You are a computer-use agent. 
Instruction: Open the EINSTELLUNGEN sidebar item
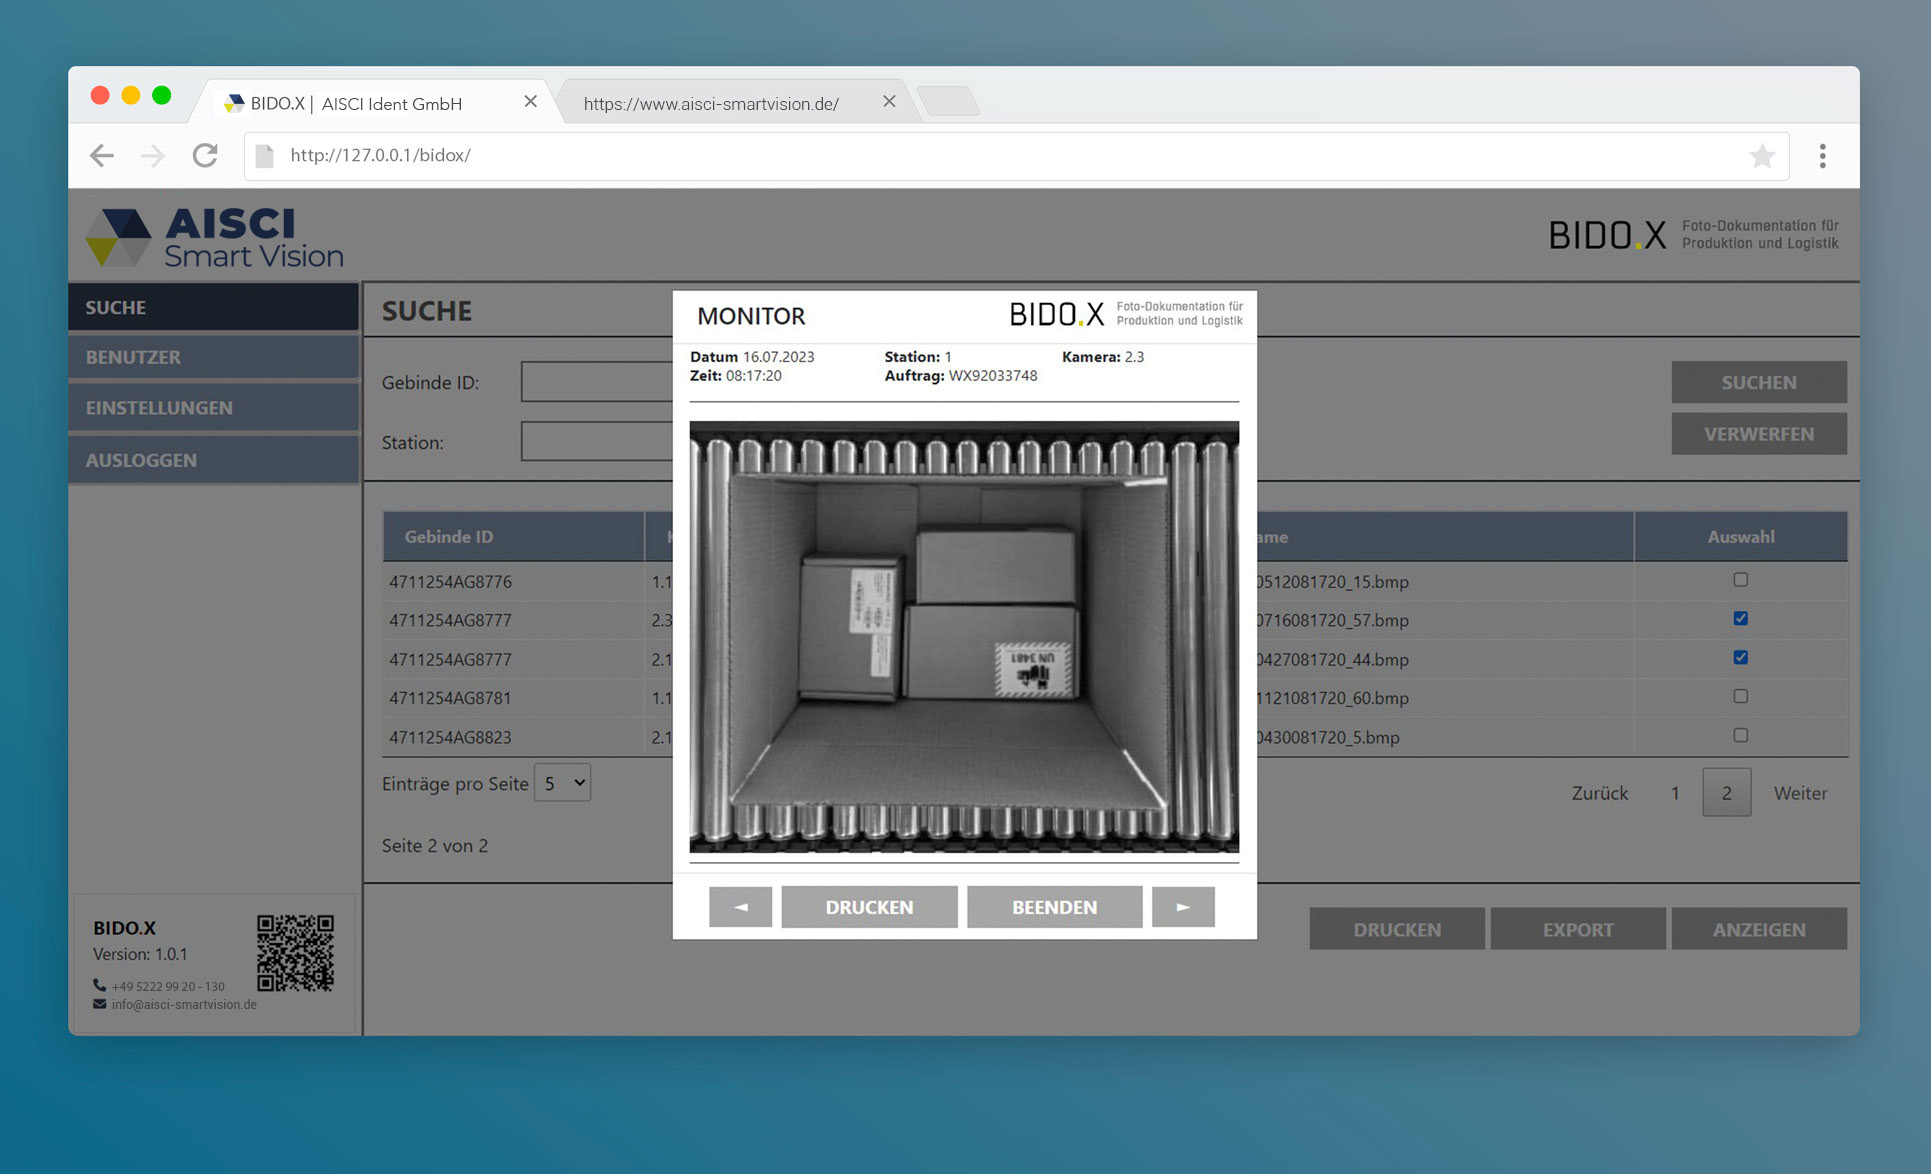[x=213, y=408]
